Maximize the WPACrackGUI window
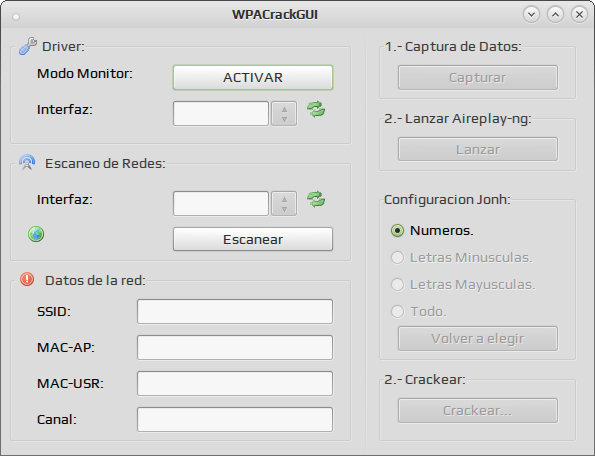This screenshot has width=595, height=456. pos(555,14)
